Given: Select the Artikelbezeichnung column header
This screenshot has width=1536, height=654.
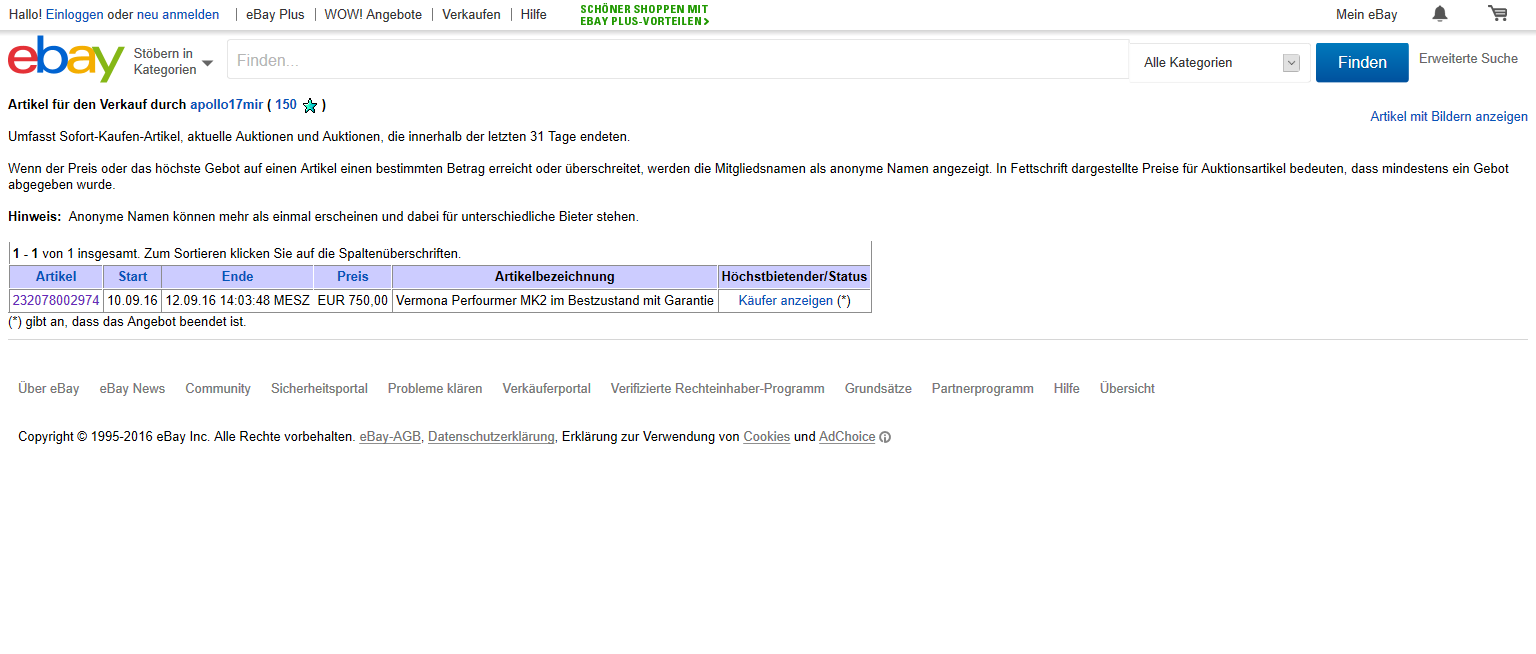Looking at the screenshot, I should [555, 277].
